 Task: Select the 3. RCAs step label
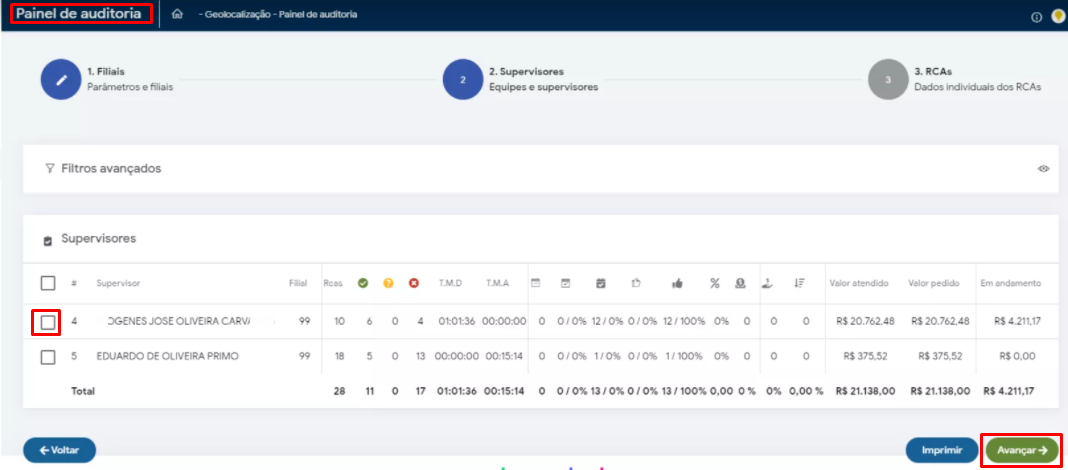[x=932, y=72]
